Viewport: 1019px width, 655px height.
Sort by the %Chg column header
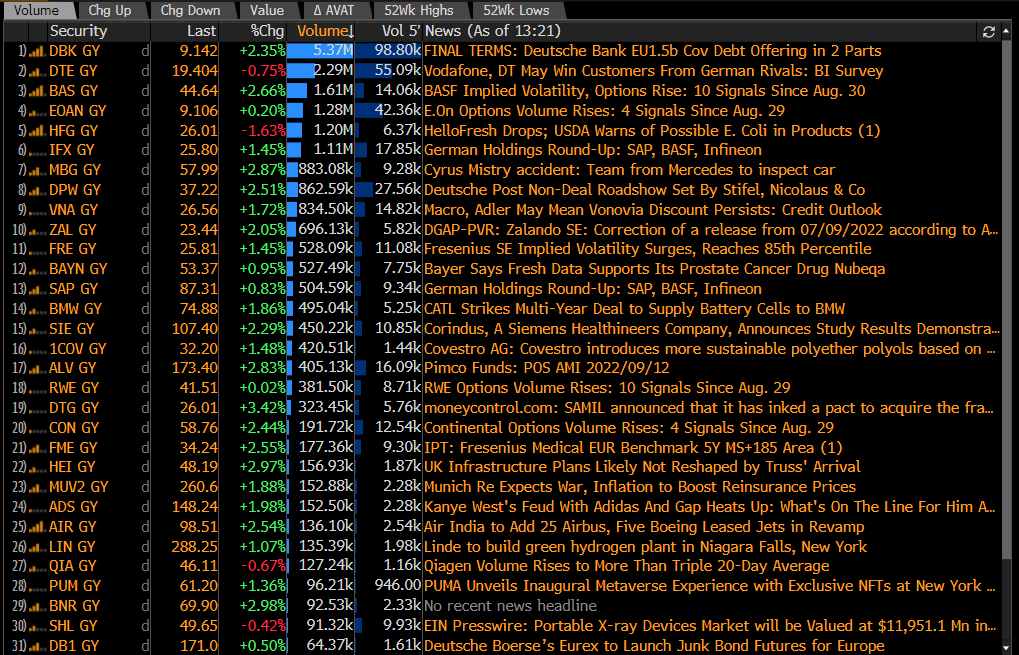(x=253, y=31)
